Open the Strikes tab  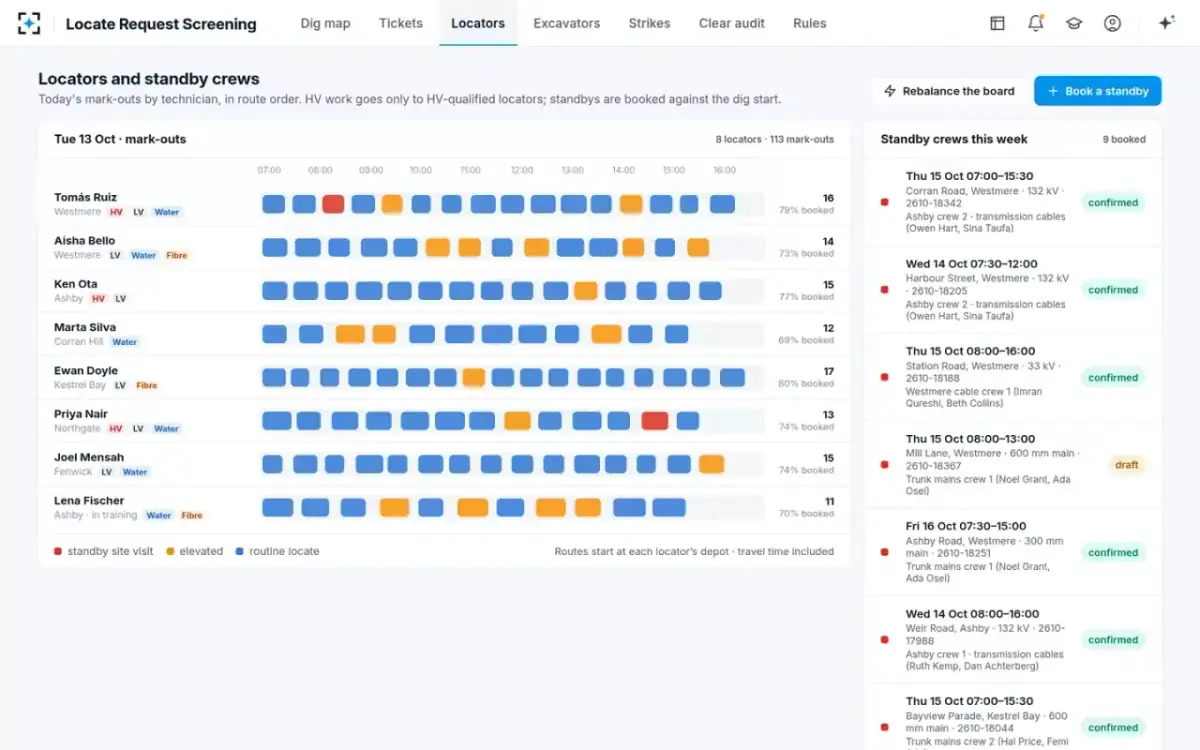(x=650, y=23)
